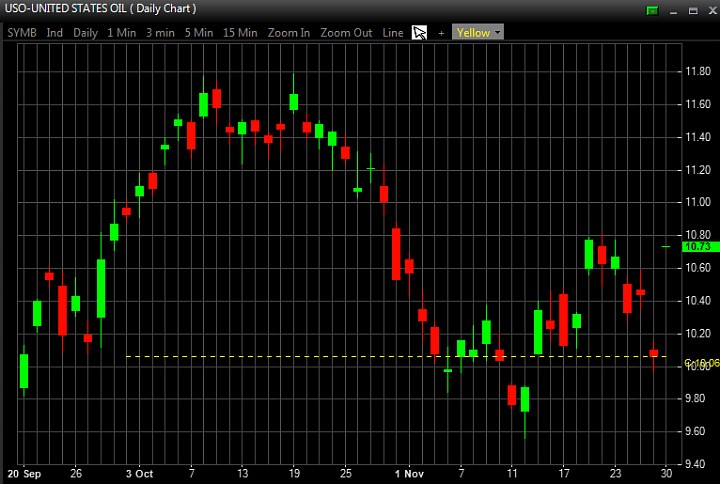Viewport: 720px width, 484px height.
Task: Click the USO-UNITED STATES OIL window title
Action: [101, 9]
